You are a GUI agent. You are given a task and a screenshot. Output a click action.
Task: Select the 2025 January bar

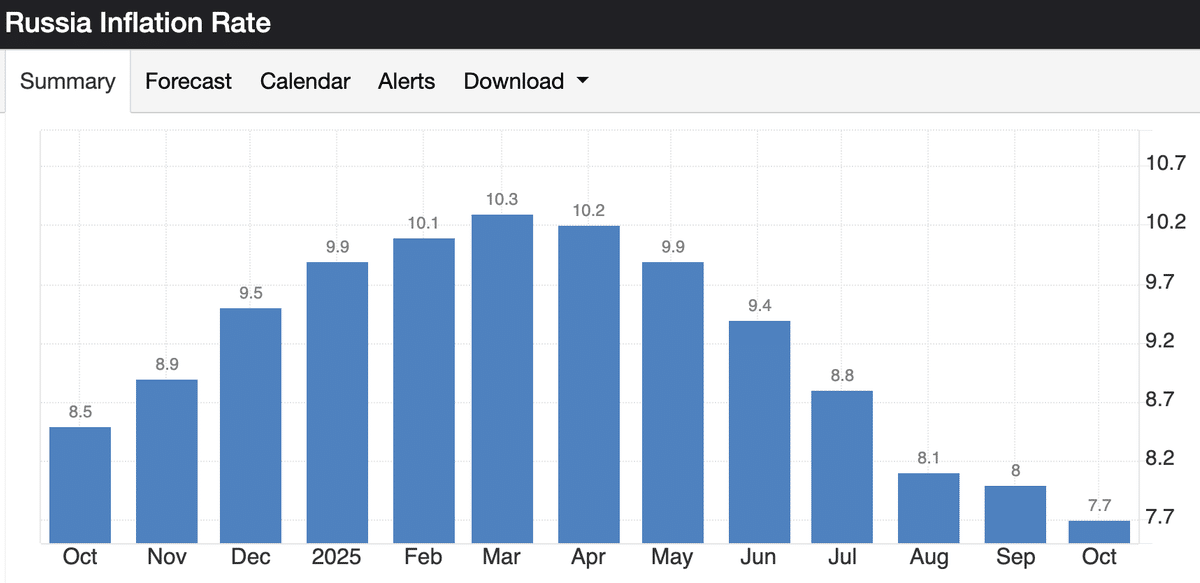337,402
